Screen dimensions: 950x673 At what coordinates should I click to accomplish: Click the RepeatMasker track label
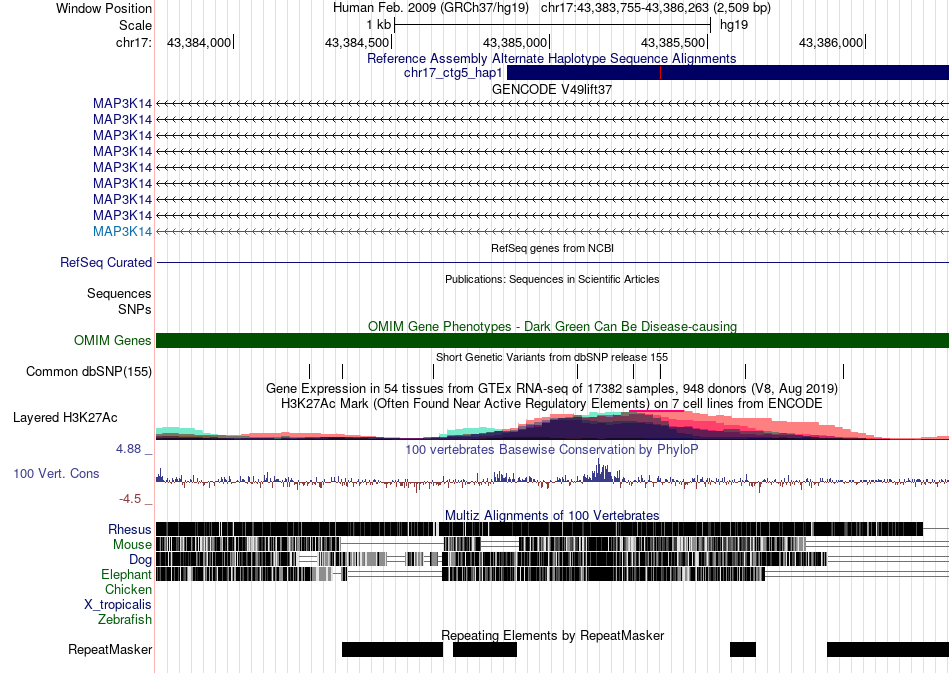(110, 649)
